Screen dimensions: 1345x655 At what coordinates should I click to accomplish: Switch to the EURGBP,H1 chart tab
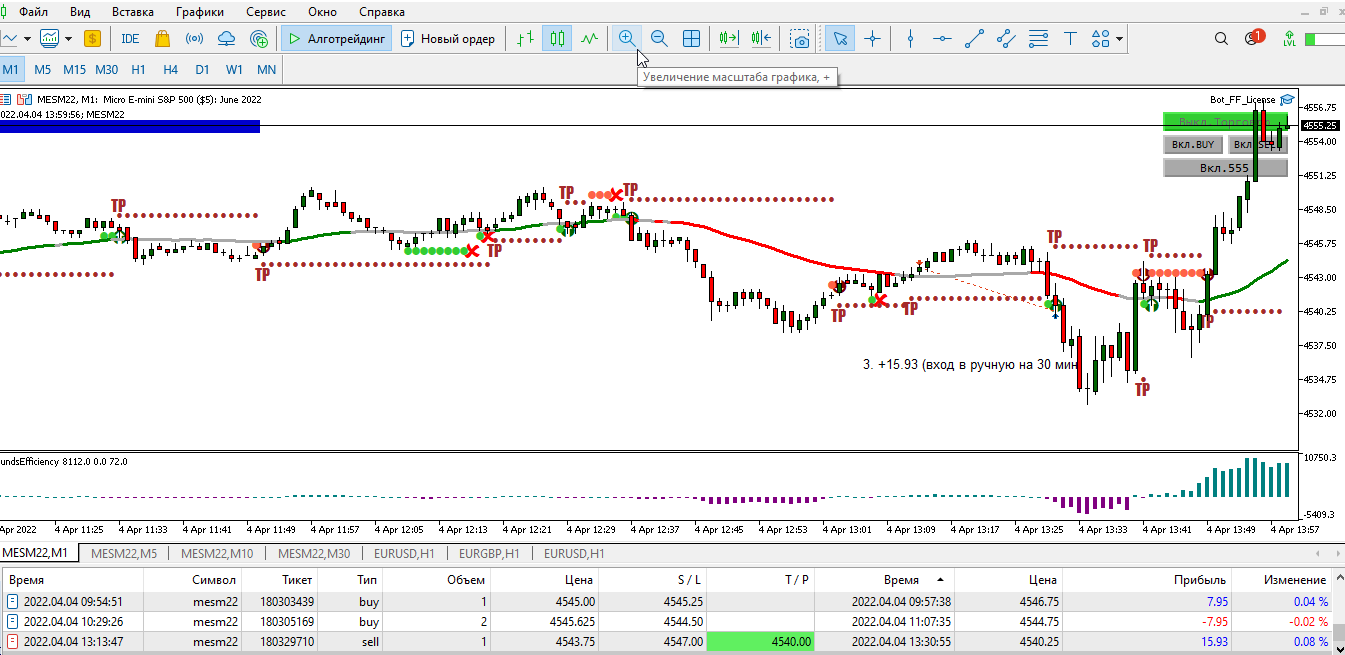[489, 553]
